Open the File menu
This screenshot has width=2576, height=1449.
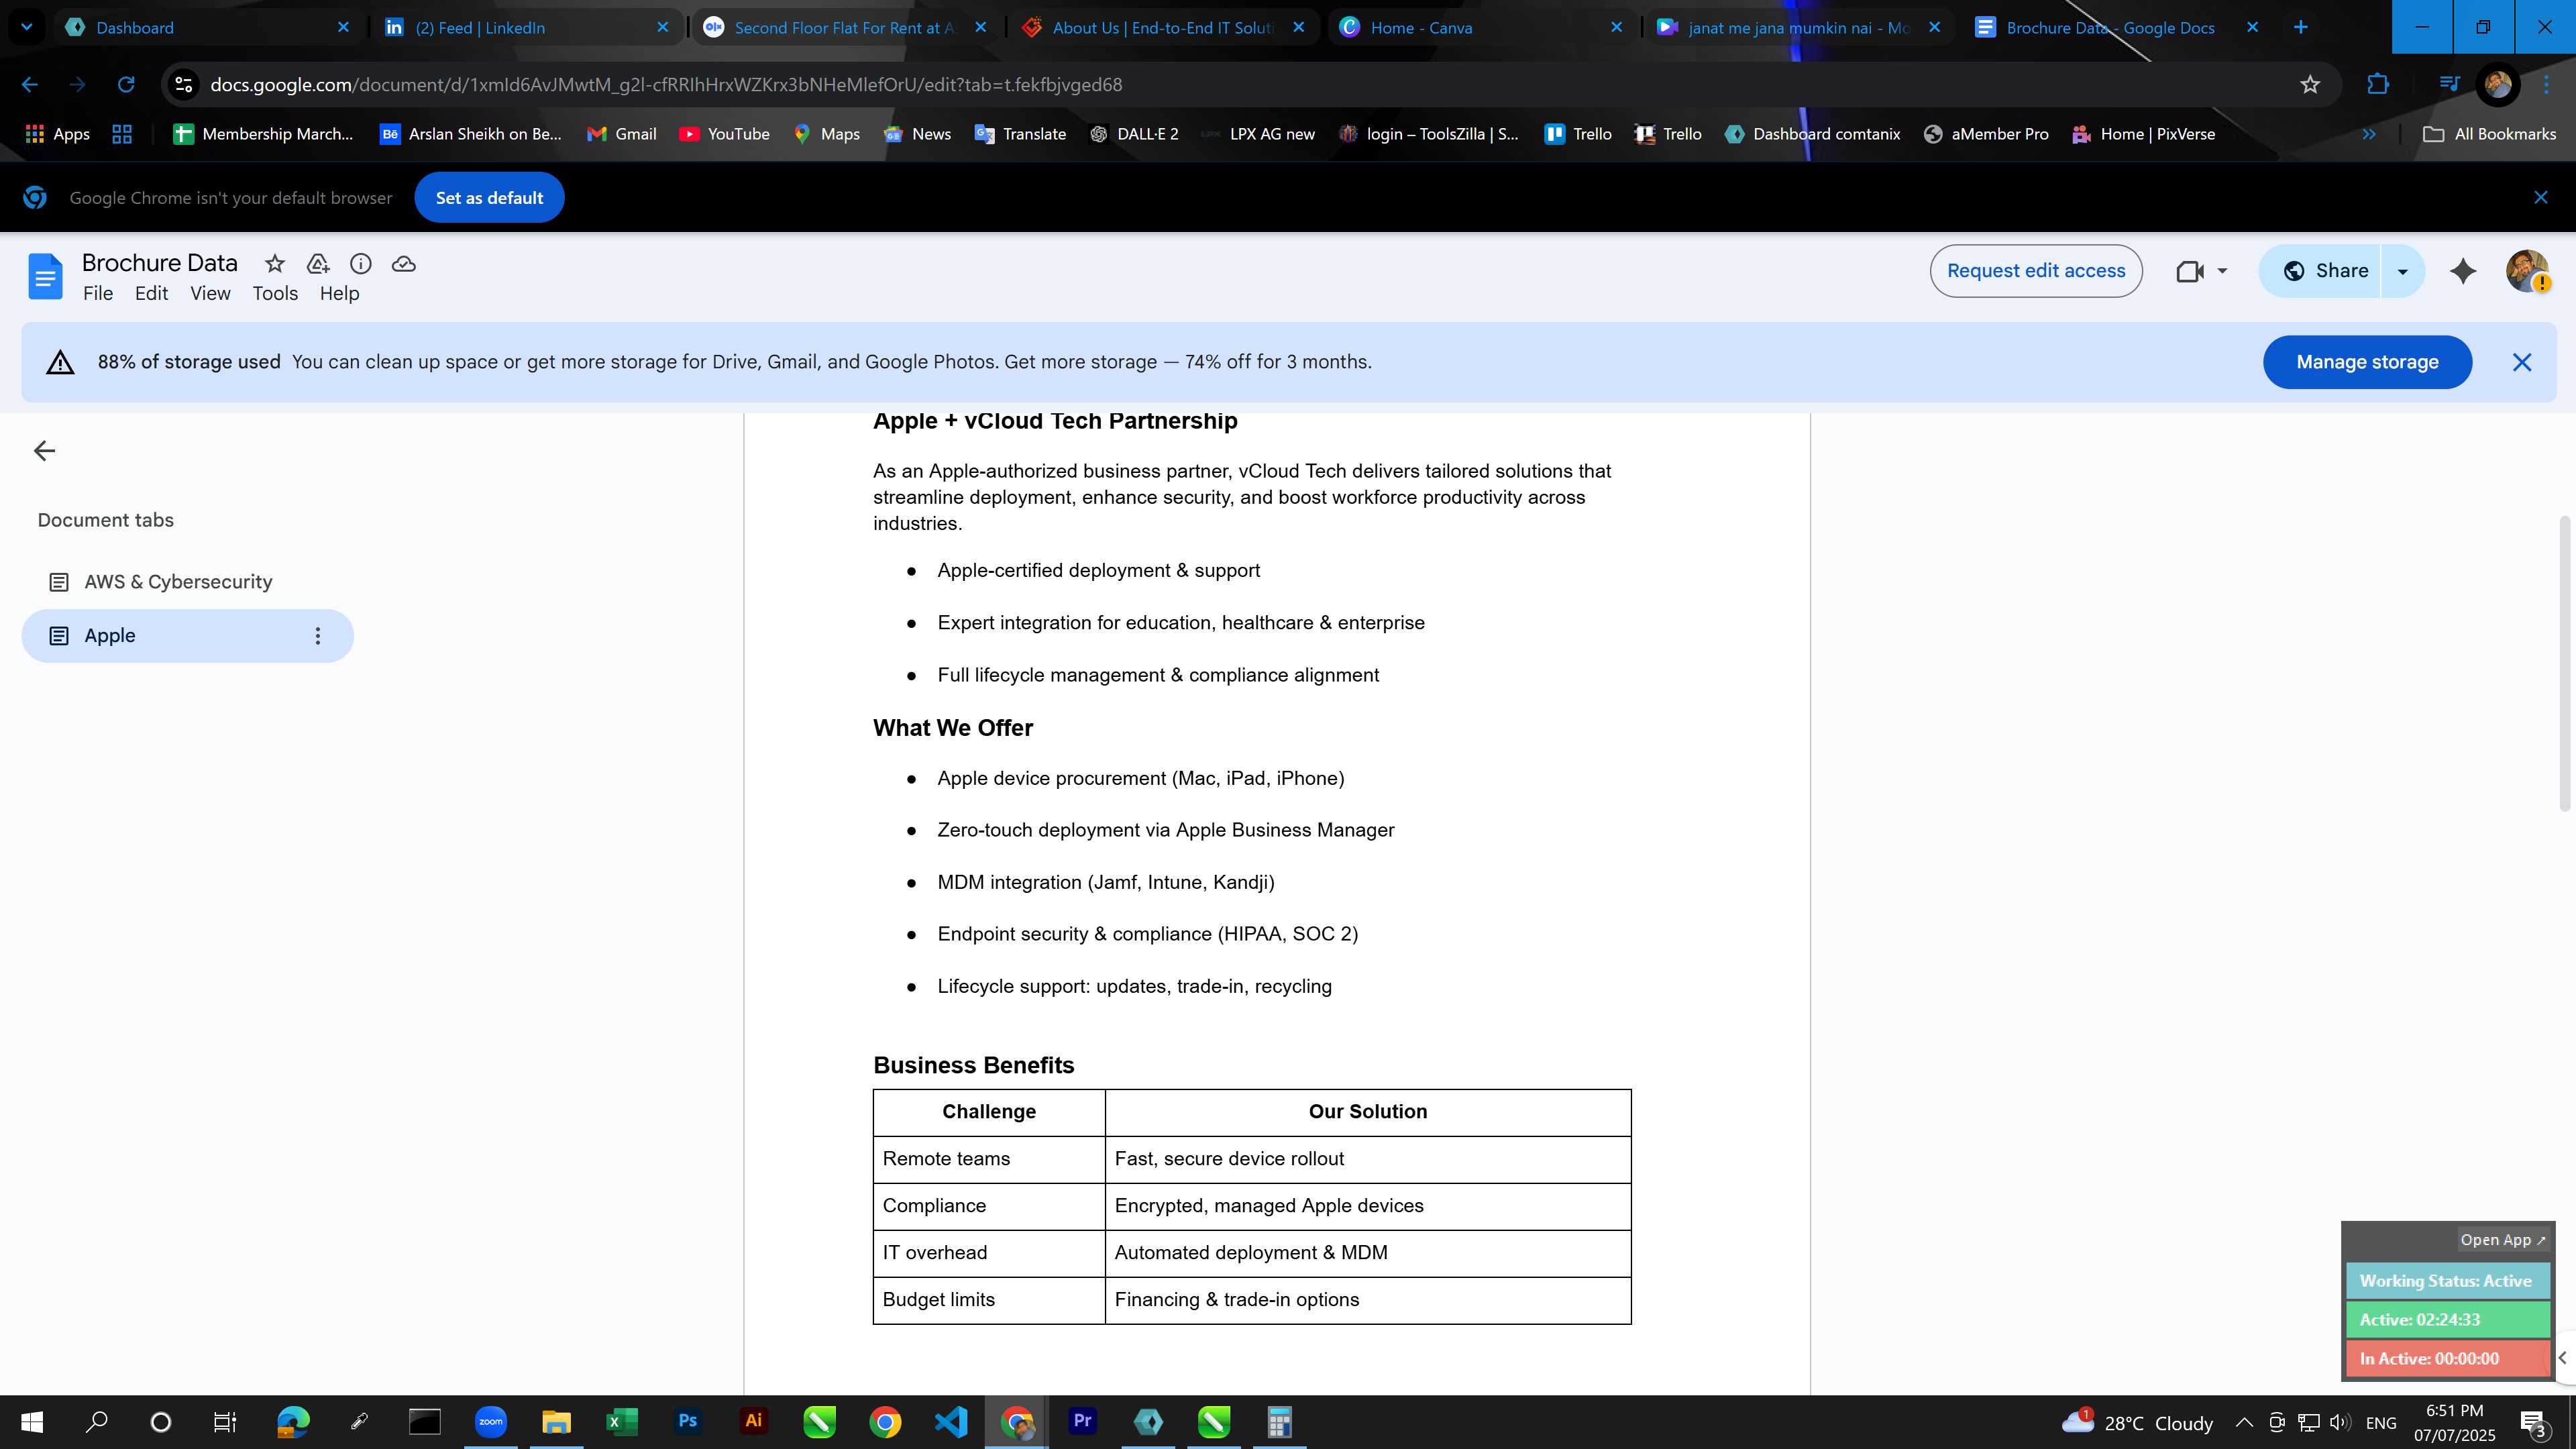click(x=98, y=294)
